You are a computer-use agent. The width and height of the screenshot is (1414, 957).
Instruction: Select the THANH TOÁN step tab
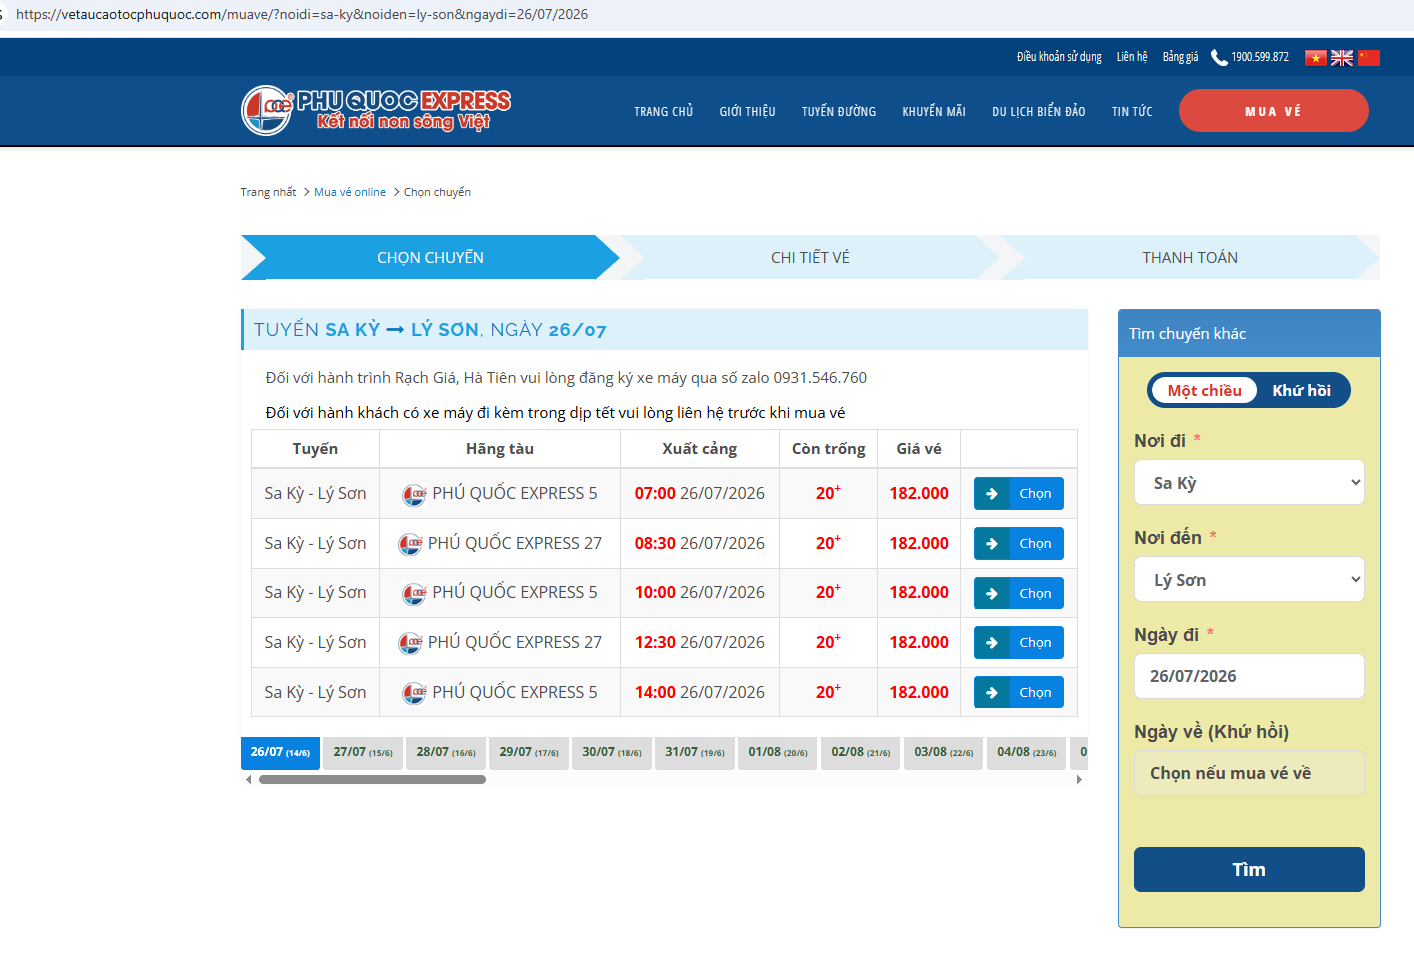(1190, 257)
